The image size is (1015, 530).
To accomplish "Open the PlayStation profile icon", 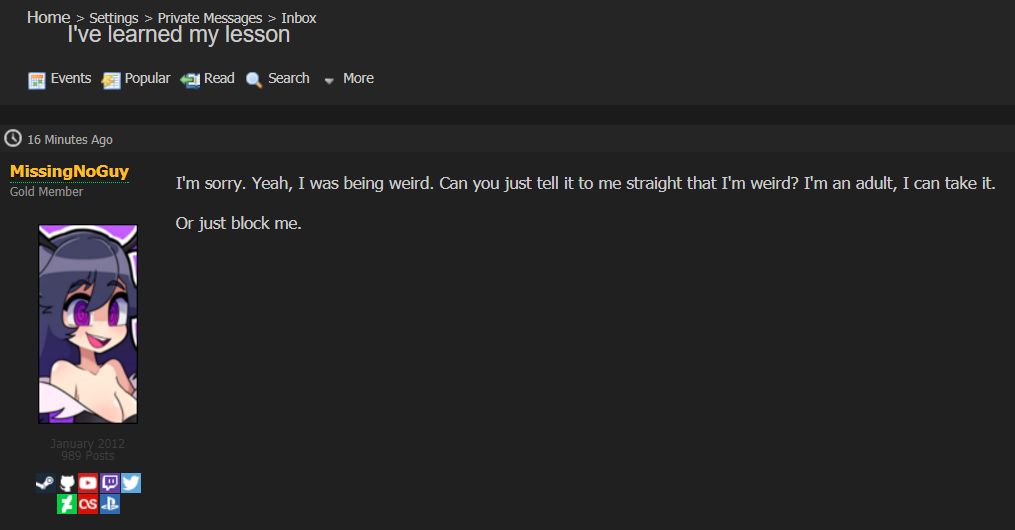I will [109, 503].
